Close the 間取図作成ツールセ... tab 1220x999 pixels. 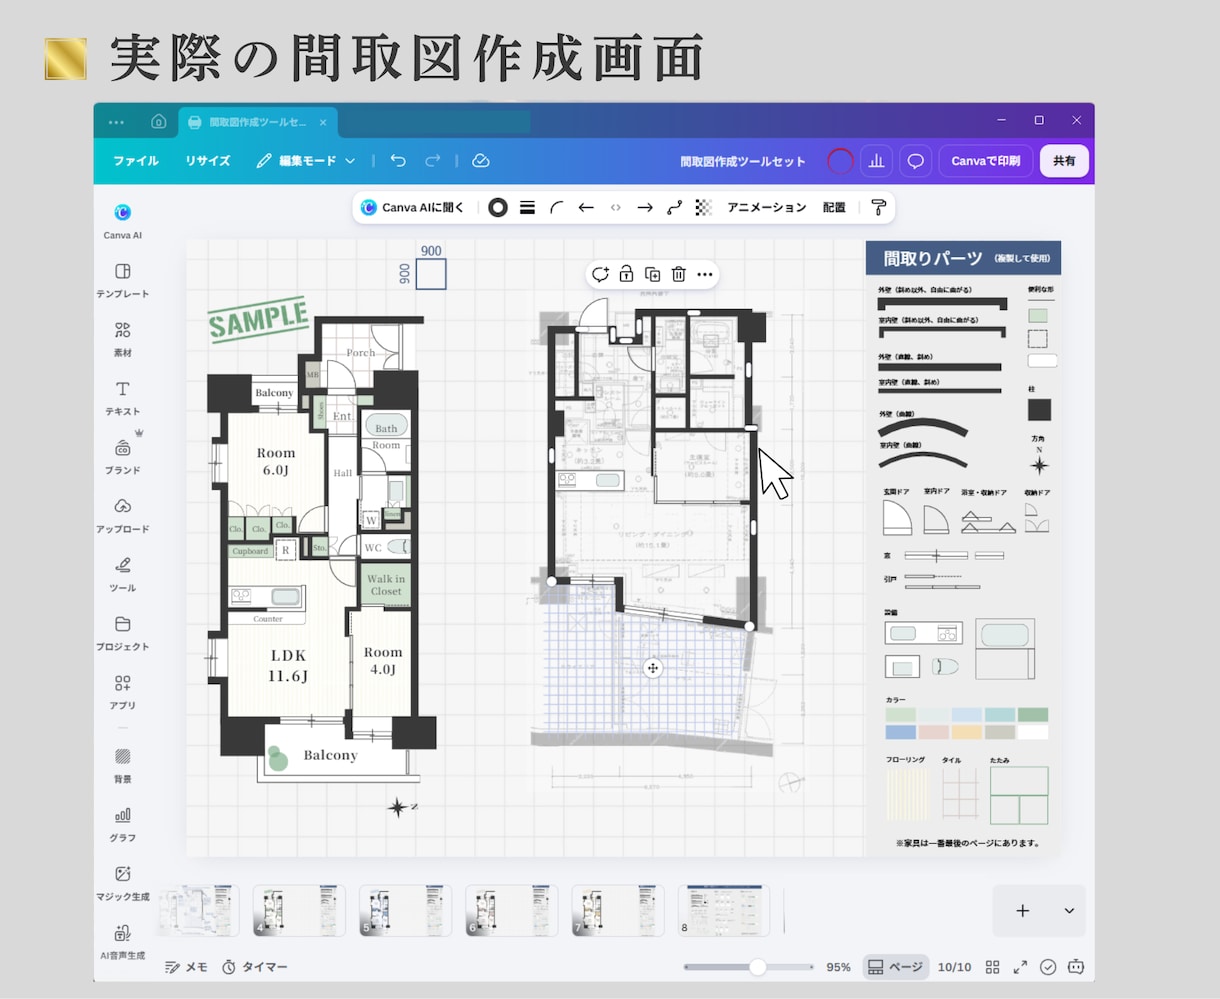[323, 122]
